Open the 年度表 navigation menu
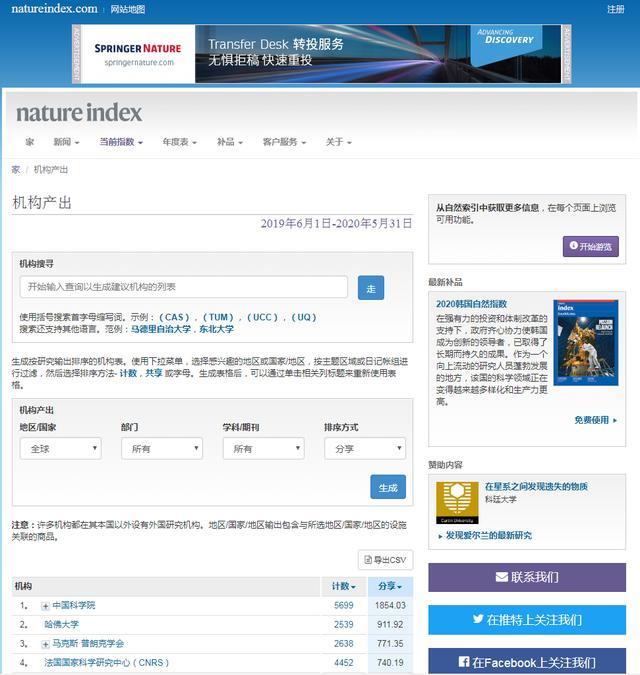This screenshot has height=675, width=640. pyautogui.click(x=179, y=142)
